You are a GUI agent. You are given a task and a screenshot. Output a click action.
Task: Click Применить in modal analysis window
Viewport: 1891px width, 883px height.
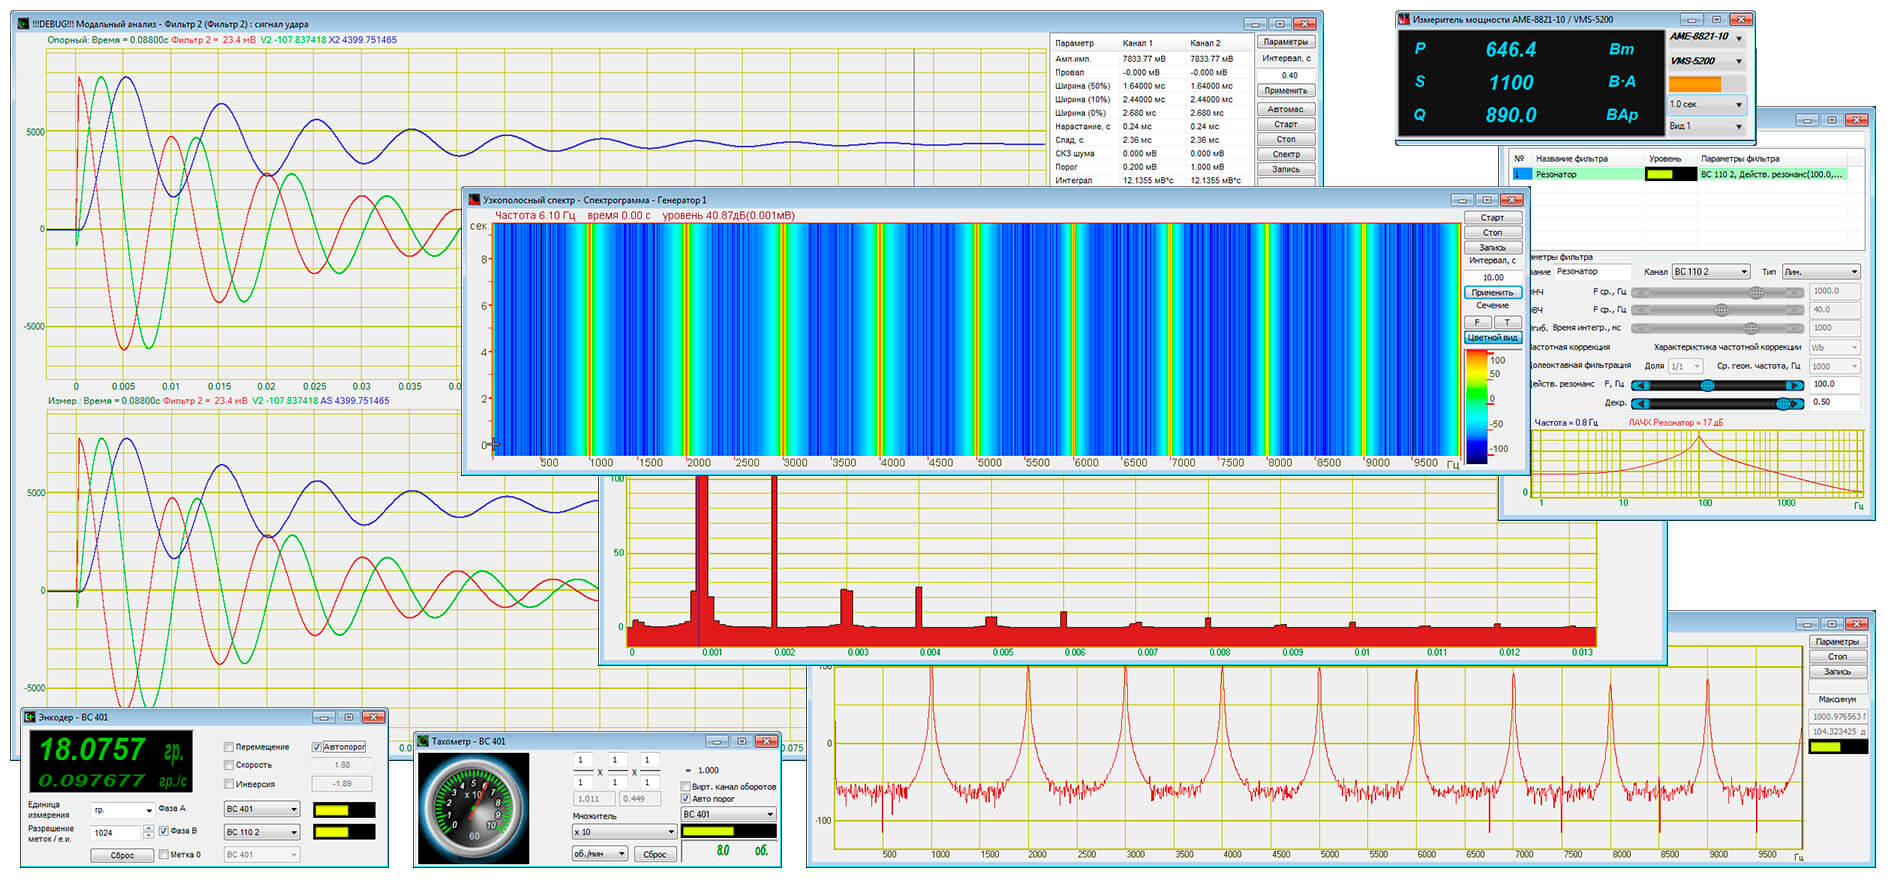point(1285,91)
